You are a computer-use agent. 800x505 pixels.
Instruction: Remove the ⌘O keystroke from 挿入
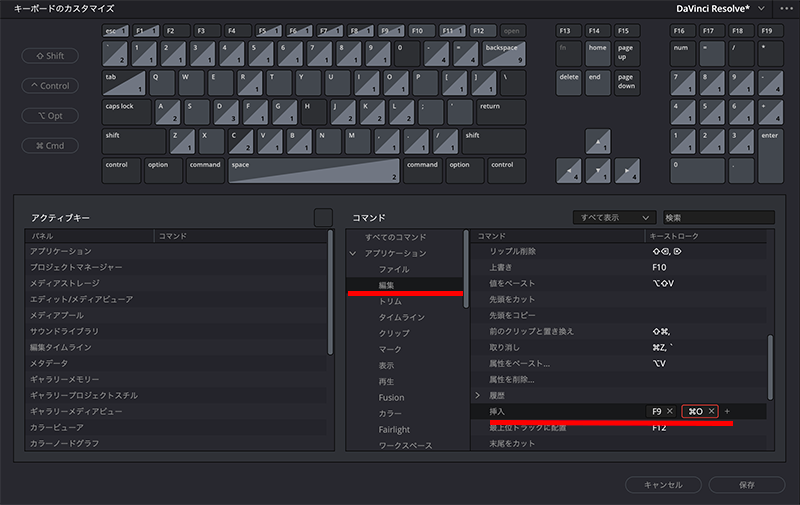711,411
